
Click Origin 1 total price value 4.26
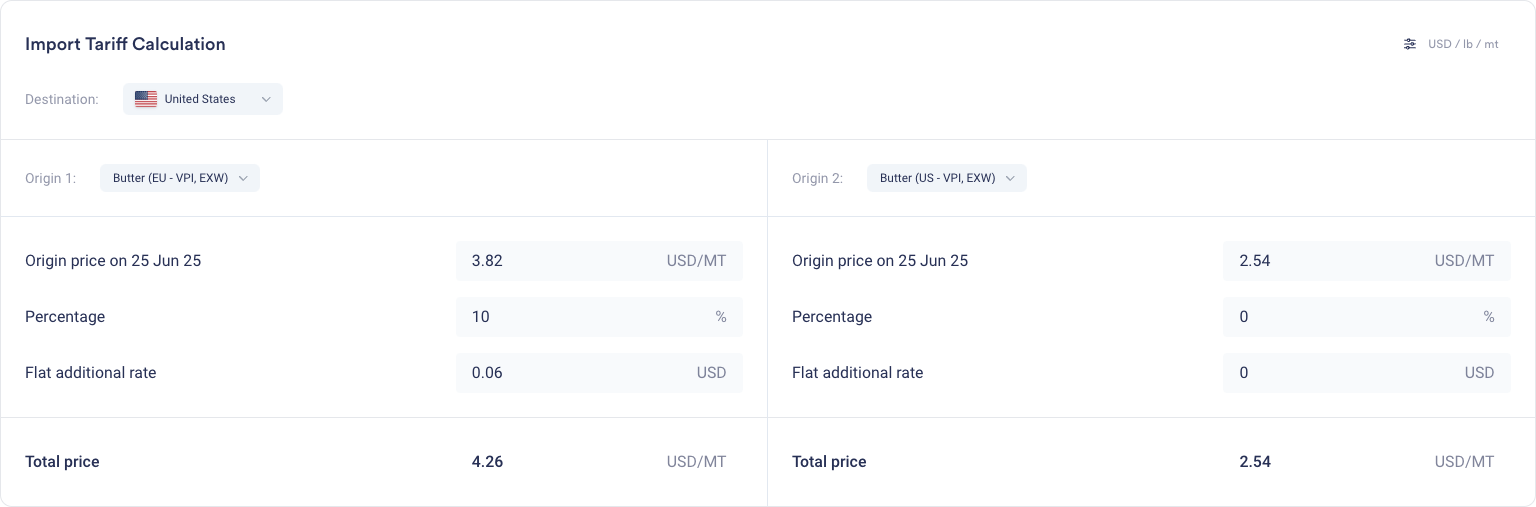(x=487, y=462)
